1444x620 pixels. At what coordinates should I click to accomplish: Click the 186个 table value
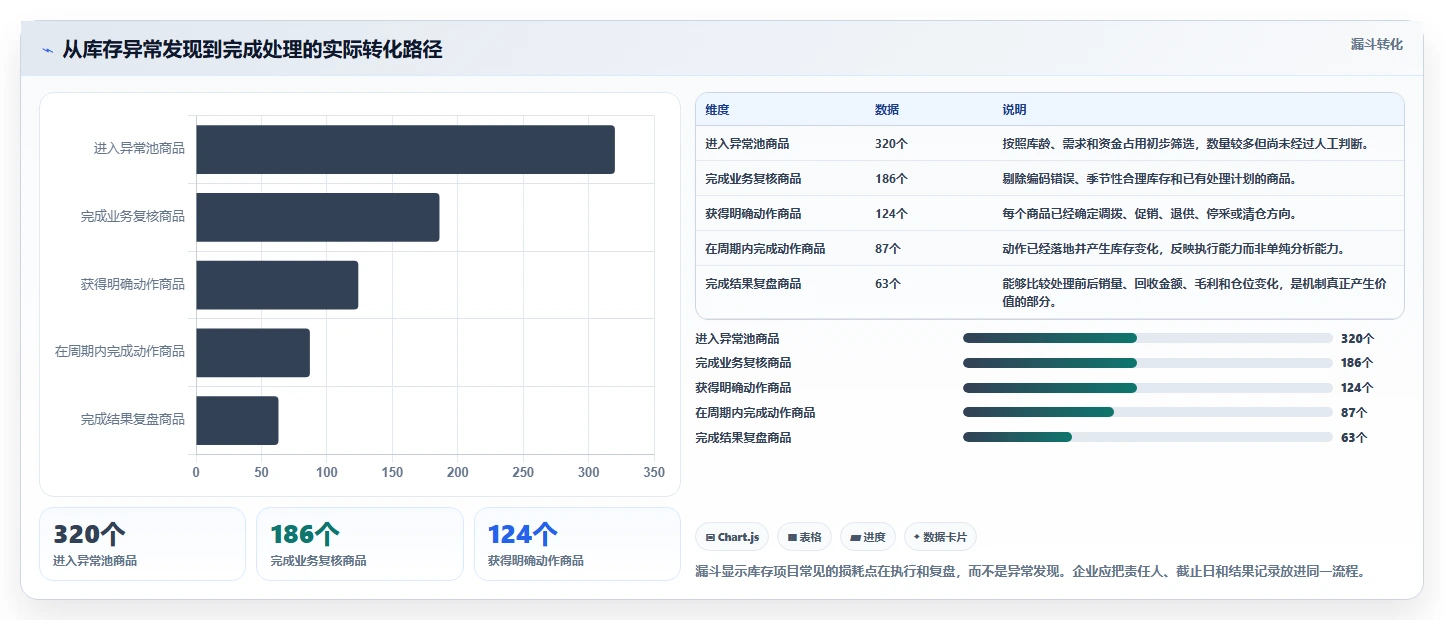coord(891,179)
